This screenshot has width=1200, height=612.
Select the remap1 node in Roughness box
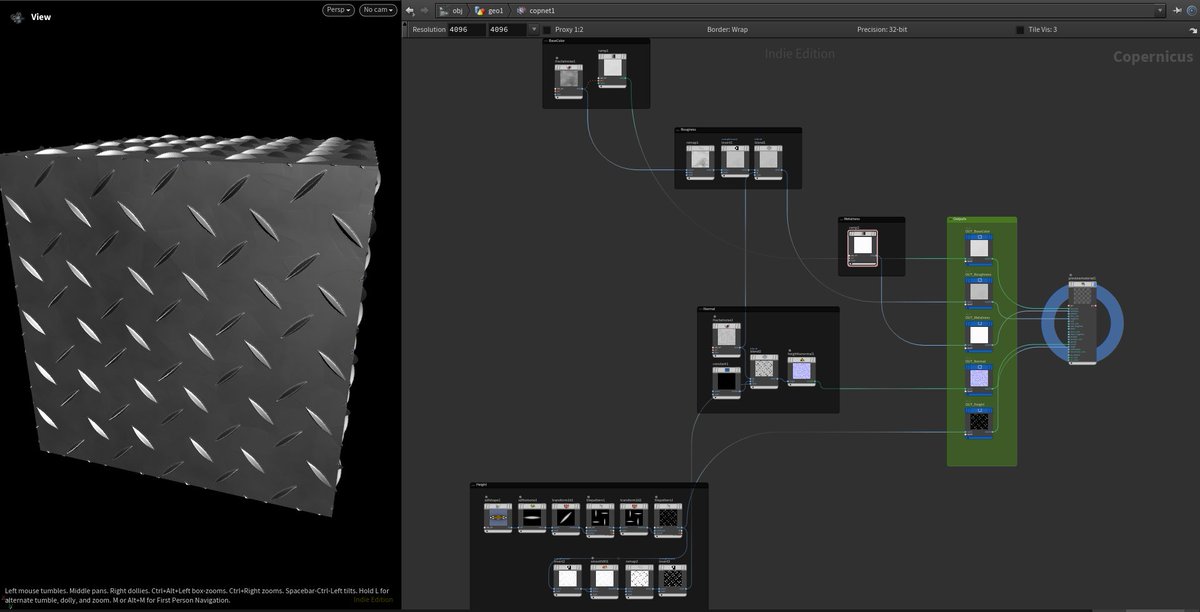click(700, 161)
